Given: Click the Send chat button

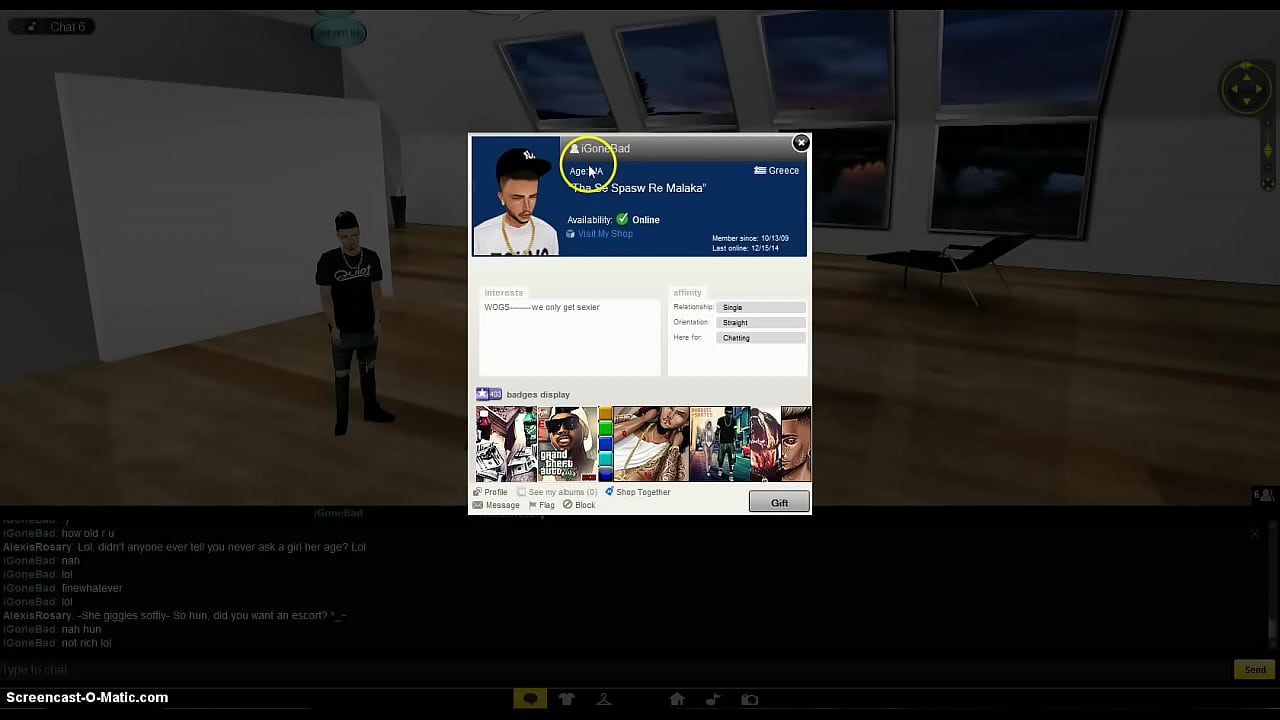Looking at the screenshot, I should (x=1254, y=670).
